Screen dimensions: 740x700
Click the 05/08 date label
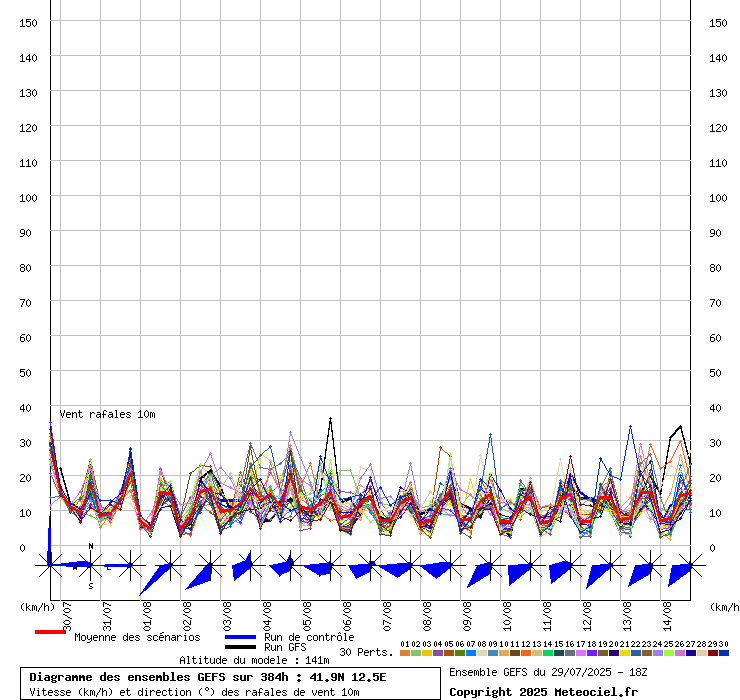click(x=307, y=616)
